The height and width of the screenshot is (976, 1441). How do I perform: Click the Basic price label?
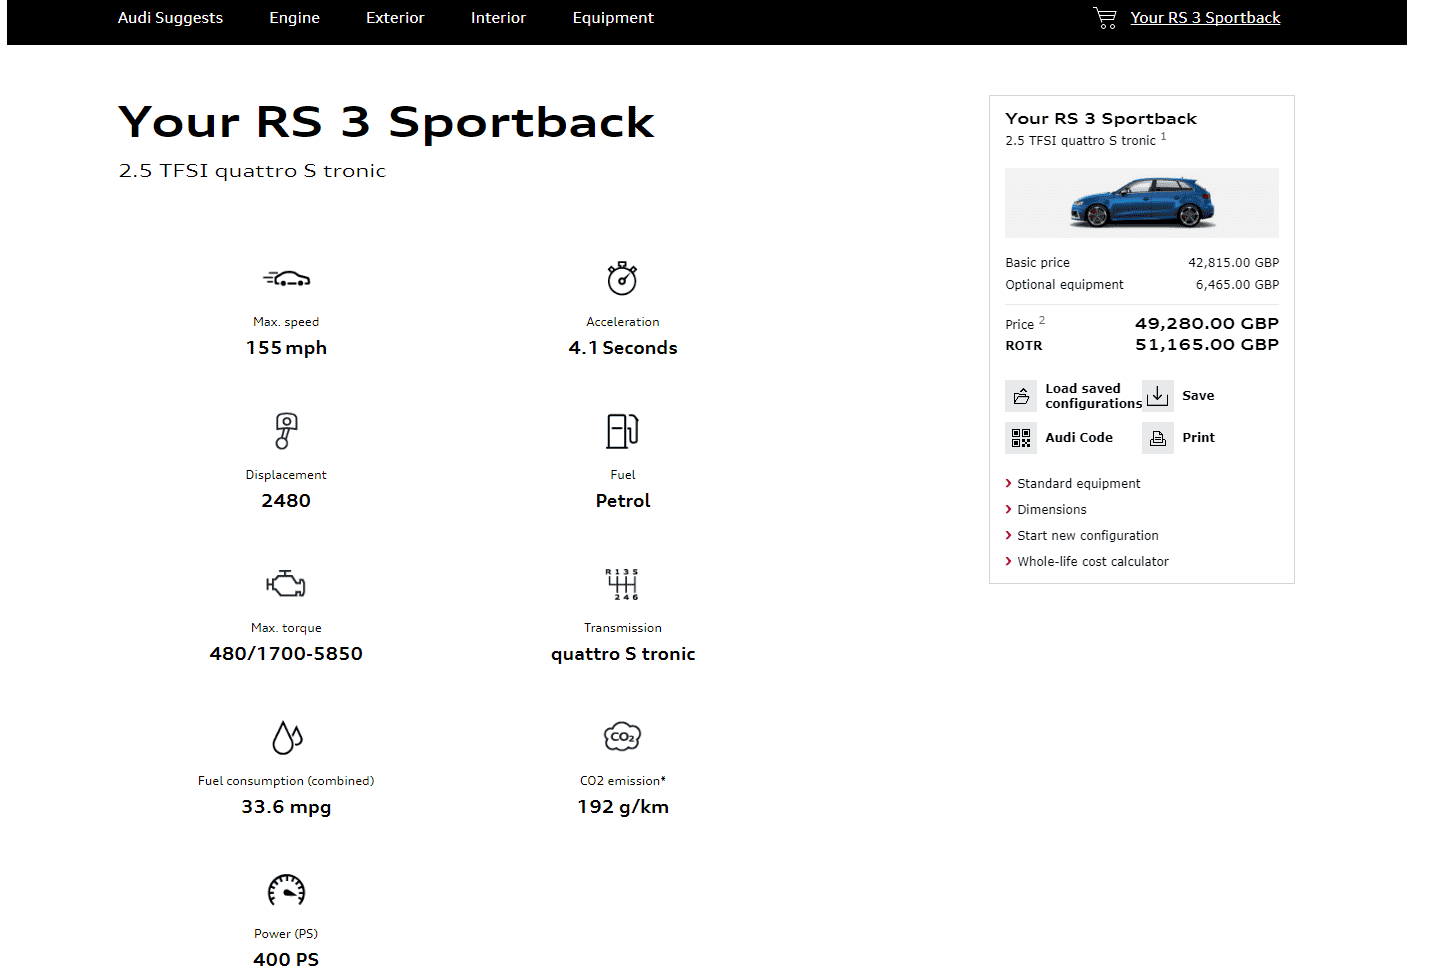1037,263
